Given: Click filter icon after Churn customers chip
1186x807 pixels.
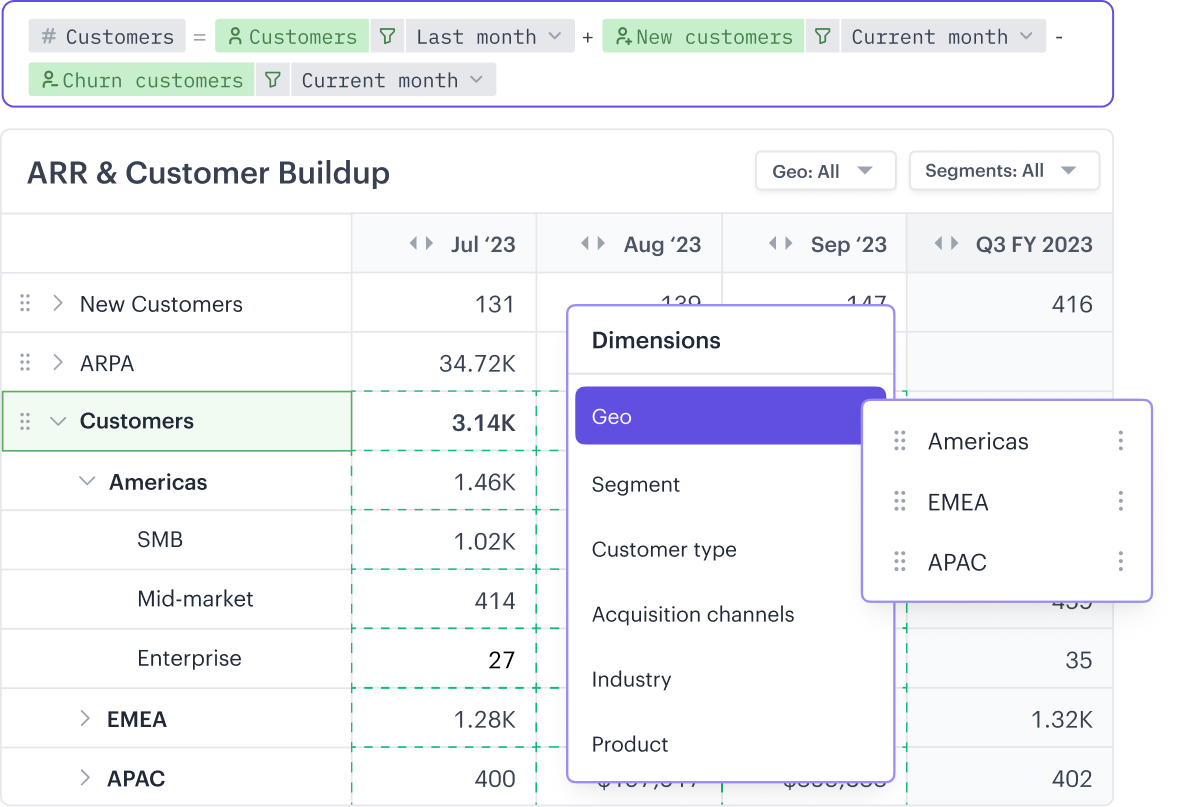Looking at the screenshot, I should click(x=272, y=80).
